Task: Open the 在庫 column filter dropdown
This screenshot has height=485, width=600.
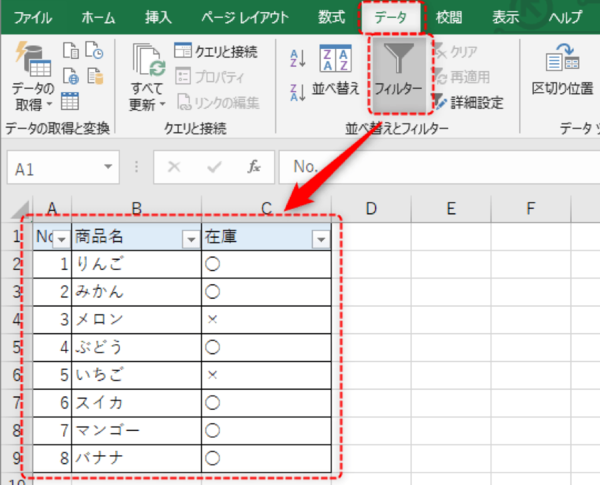Action: coord(321,240)
